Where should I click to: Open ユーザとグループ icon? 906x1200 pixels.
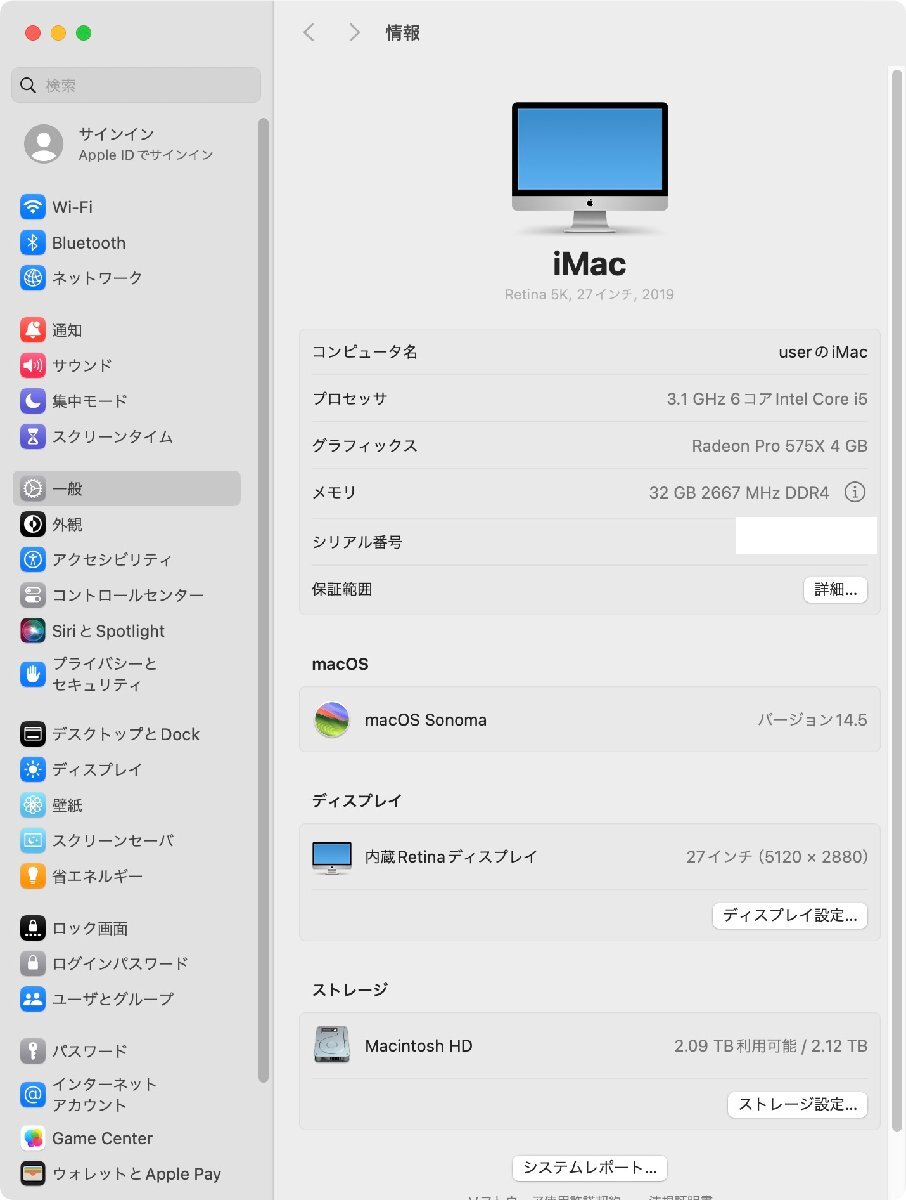[33, 999]
